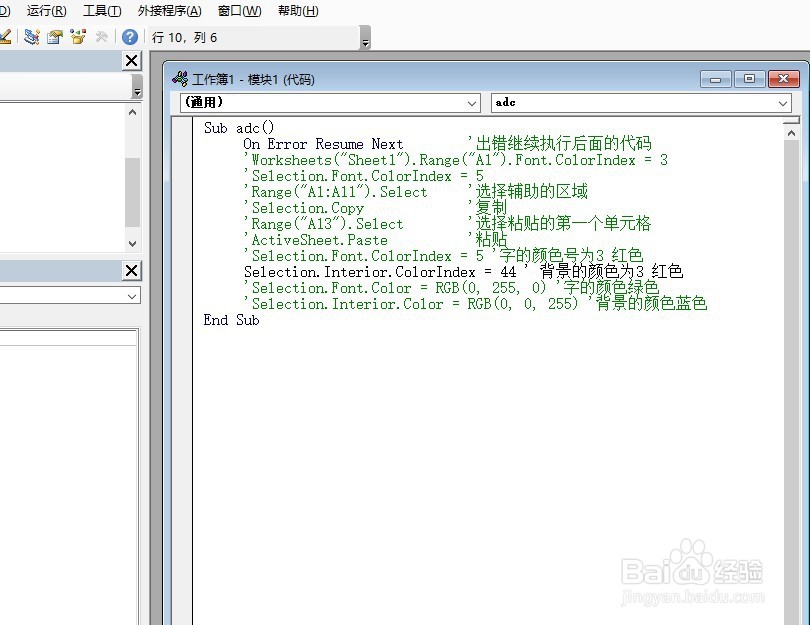Image resolution: width=810 pixels, height=625 pixels.
Task: Close the project explorer panel
Action: coord(132,60)
